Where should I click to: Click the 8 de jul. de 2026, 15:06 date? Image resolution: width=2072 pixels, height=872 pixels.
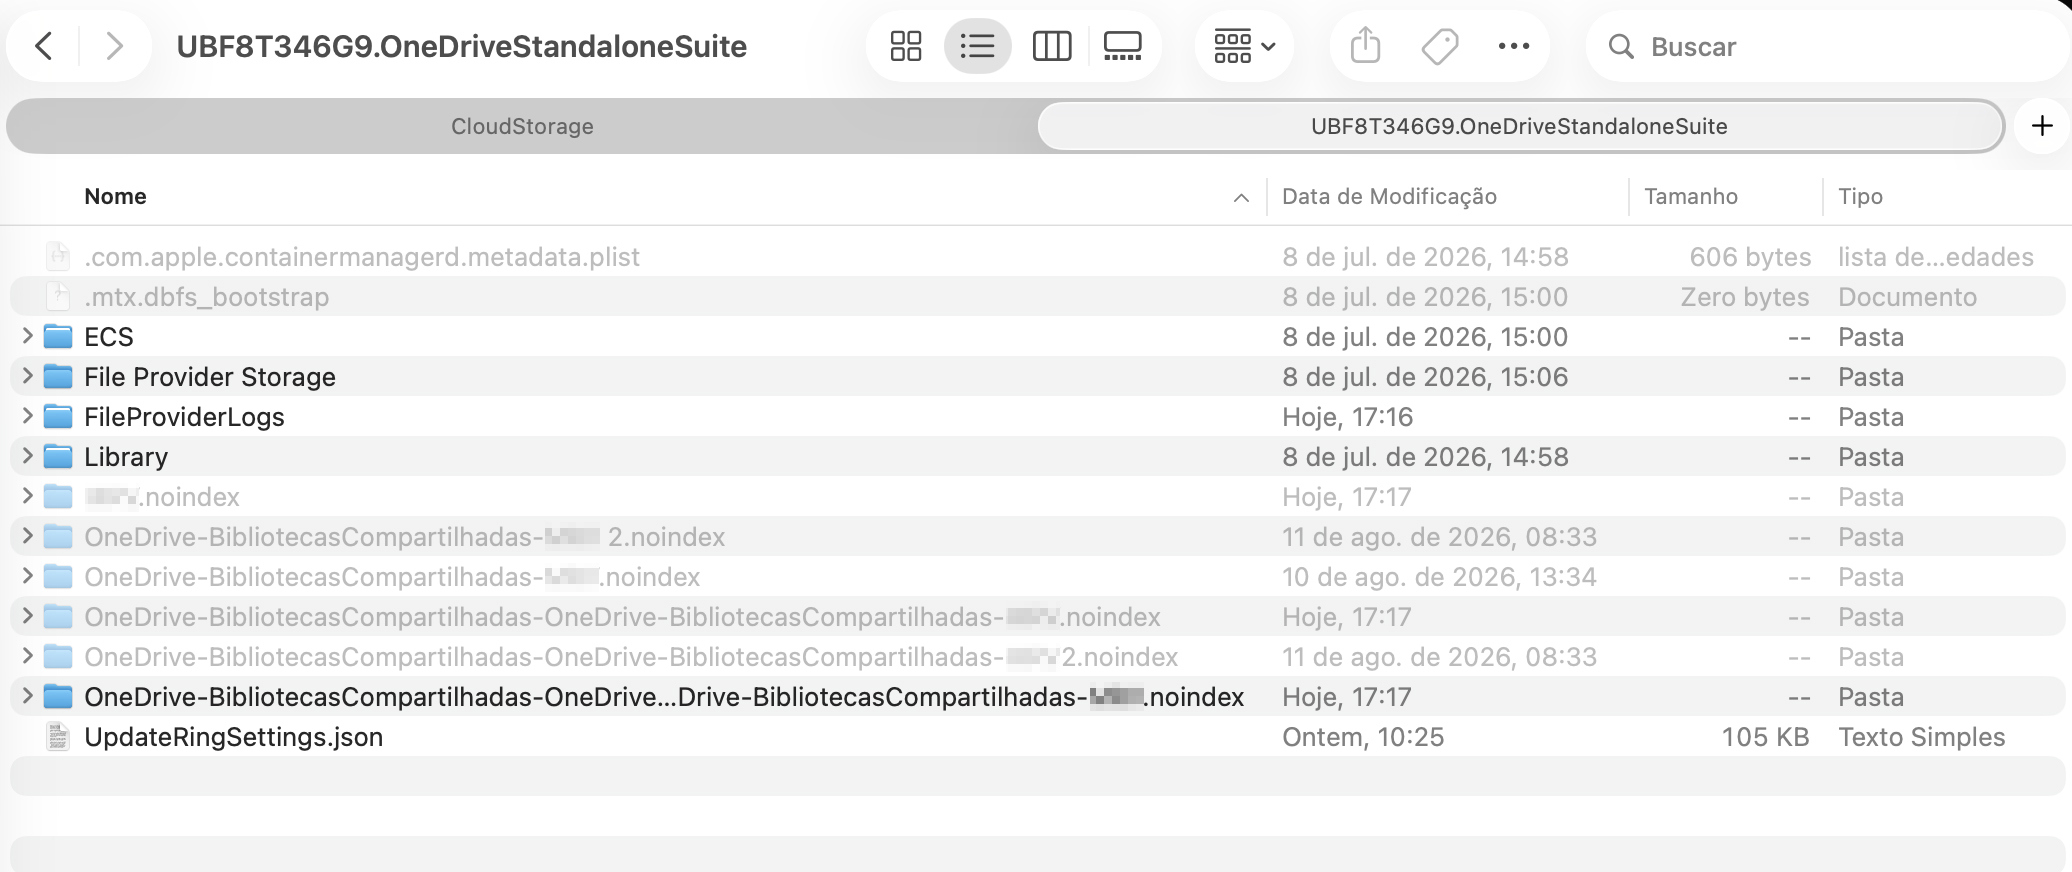1425,377
